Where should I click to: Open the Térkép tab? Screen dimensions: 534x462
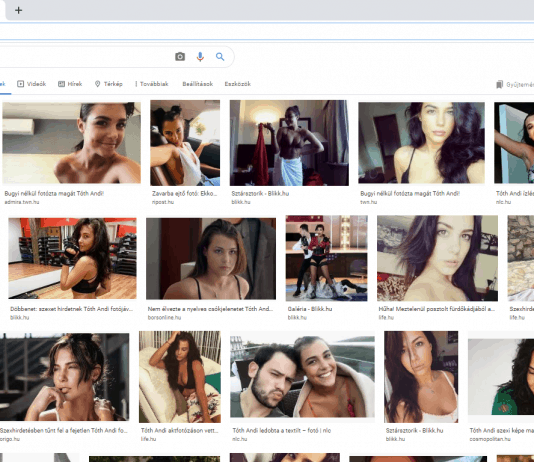point(108,84)
